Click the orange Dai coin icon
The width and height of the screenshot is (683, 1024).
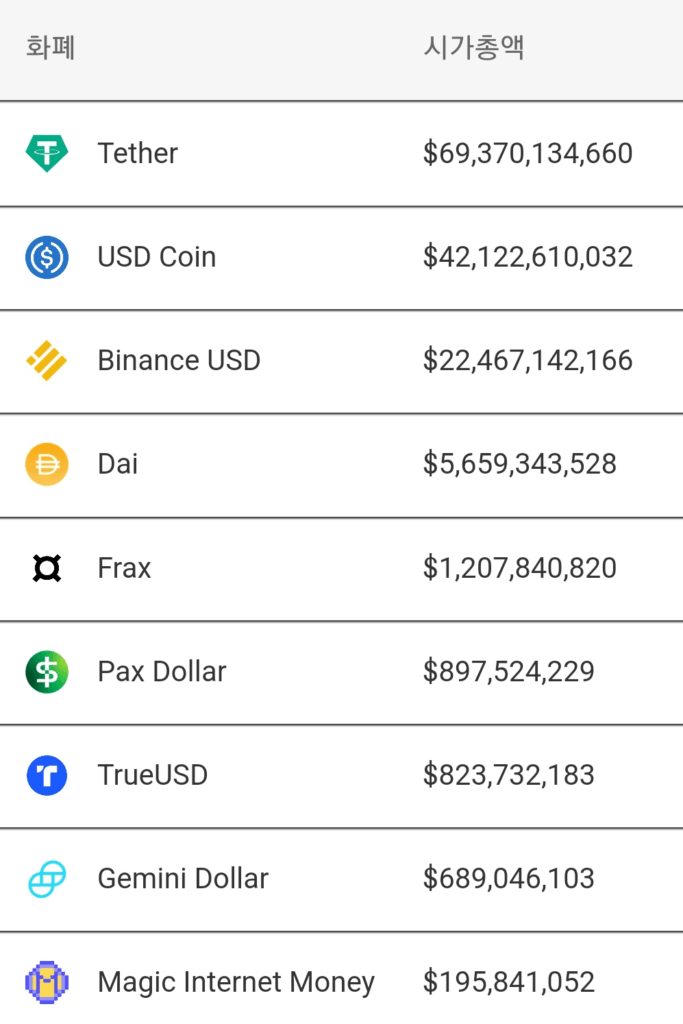(46, 464)
